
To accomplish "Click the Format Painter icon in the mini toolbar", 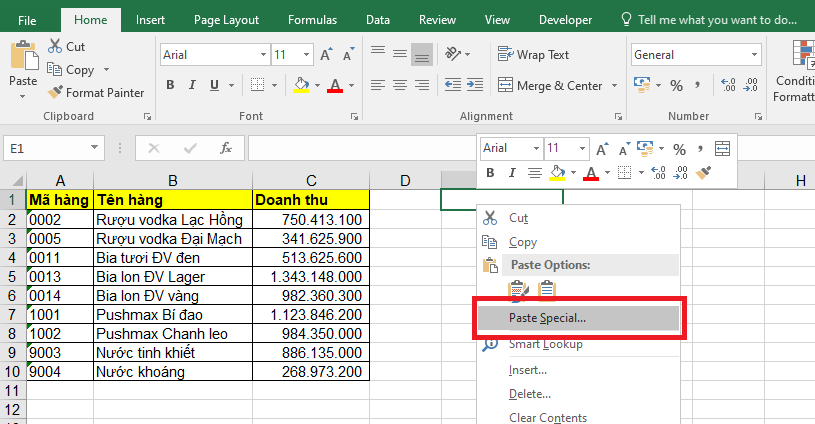I will point(703,173).
